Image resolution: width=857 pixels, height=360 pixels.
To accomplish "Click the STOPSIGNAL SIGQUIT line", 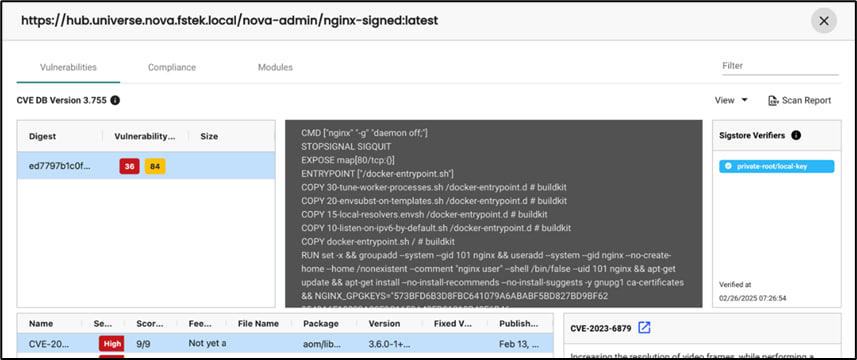I will click(346, 147).
